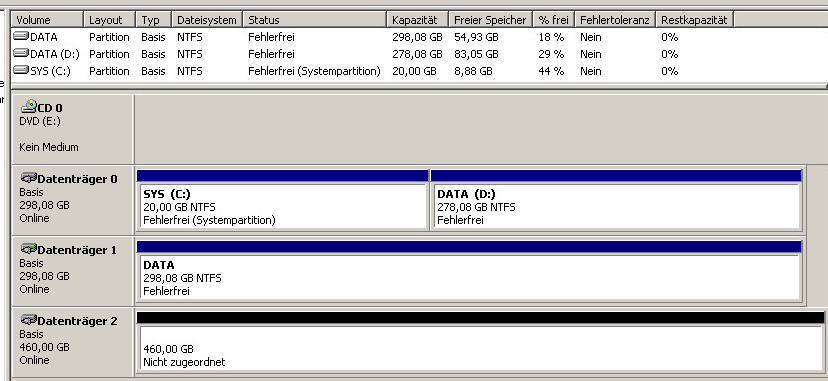Click capacity value 278,08 GB in volume list

coord(417,54)
